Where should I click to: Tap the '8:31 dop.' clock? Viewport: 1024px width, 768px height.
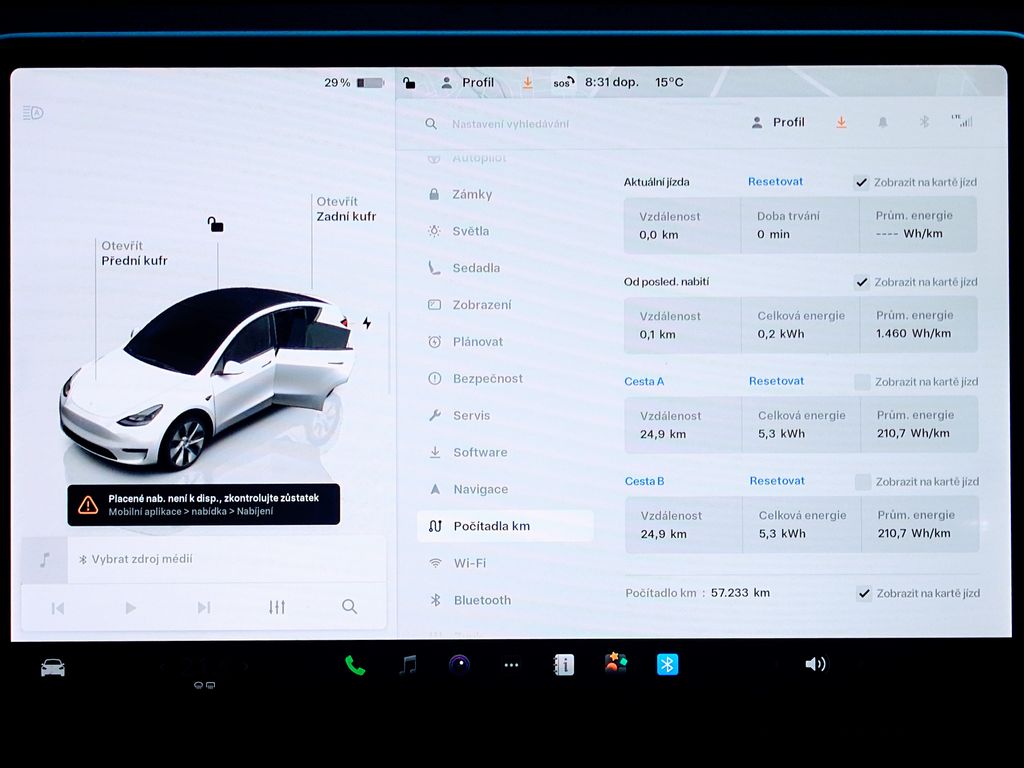(x=612, y=82)
